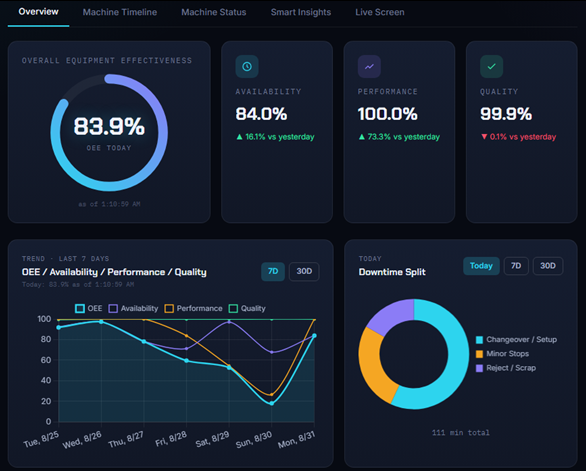This screenshot has width=586, height=471.
Task: Click the Sat, 8/29 Availability data point
Action: (x=229, y=321)
